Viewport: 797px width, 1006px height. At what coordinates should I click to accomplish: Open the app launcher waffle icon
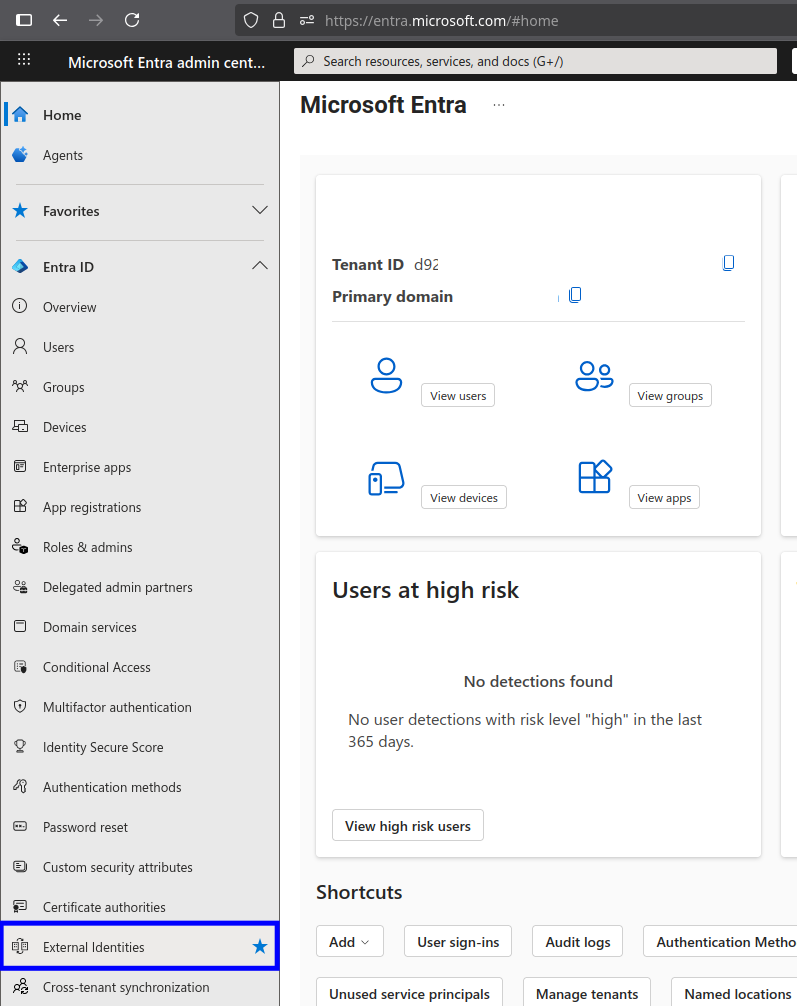pyautogui.click(x=24, y=60)
